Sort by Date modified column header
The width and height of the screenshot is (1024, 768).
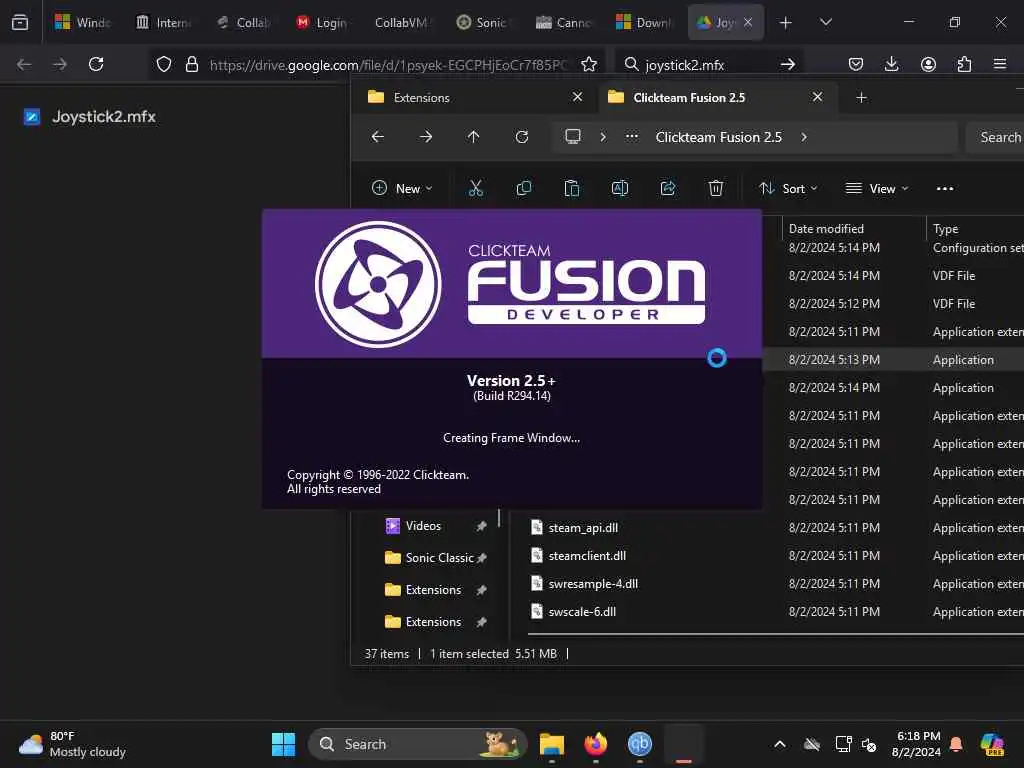pyautogui.click(x=854, y=229)
